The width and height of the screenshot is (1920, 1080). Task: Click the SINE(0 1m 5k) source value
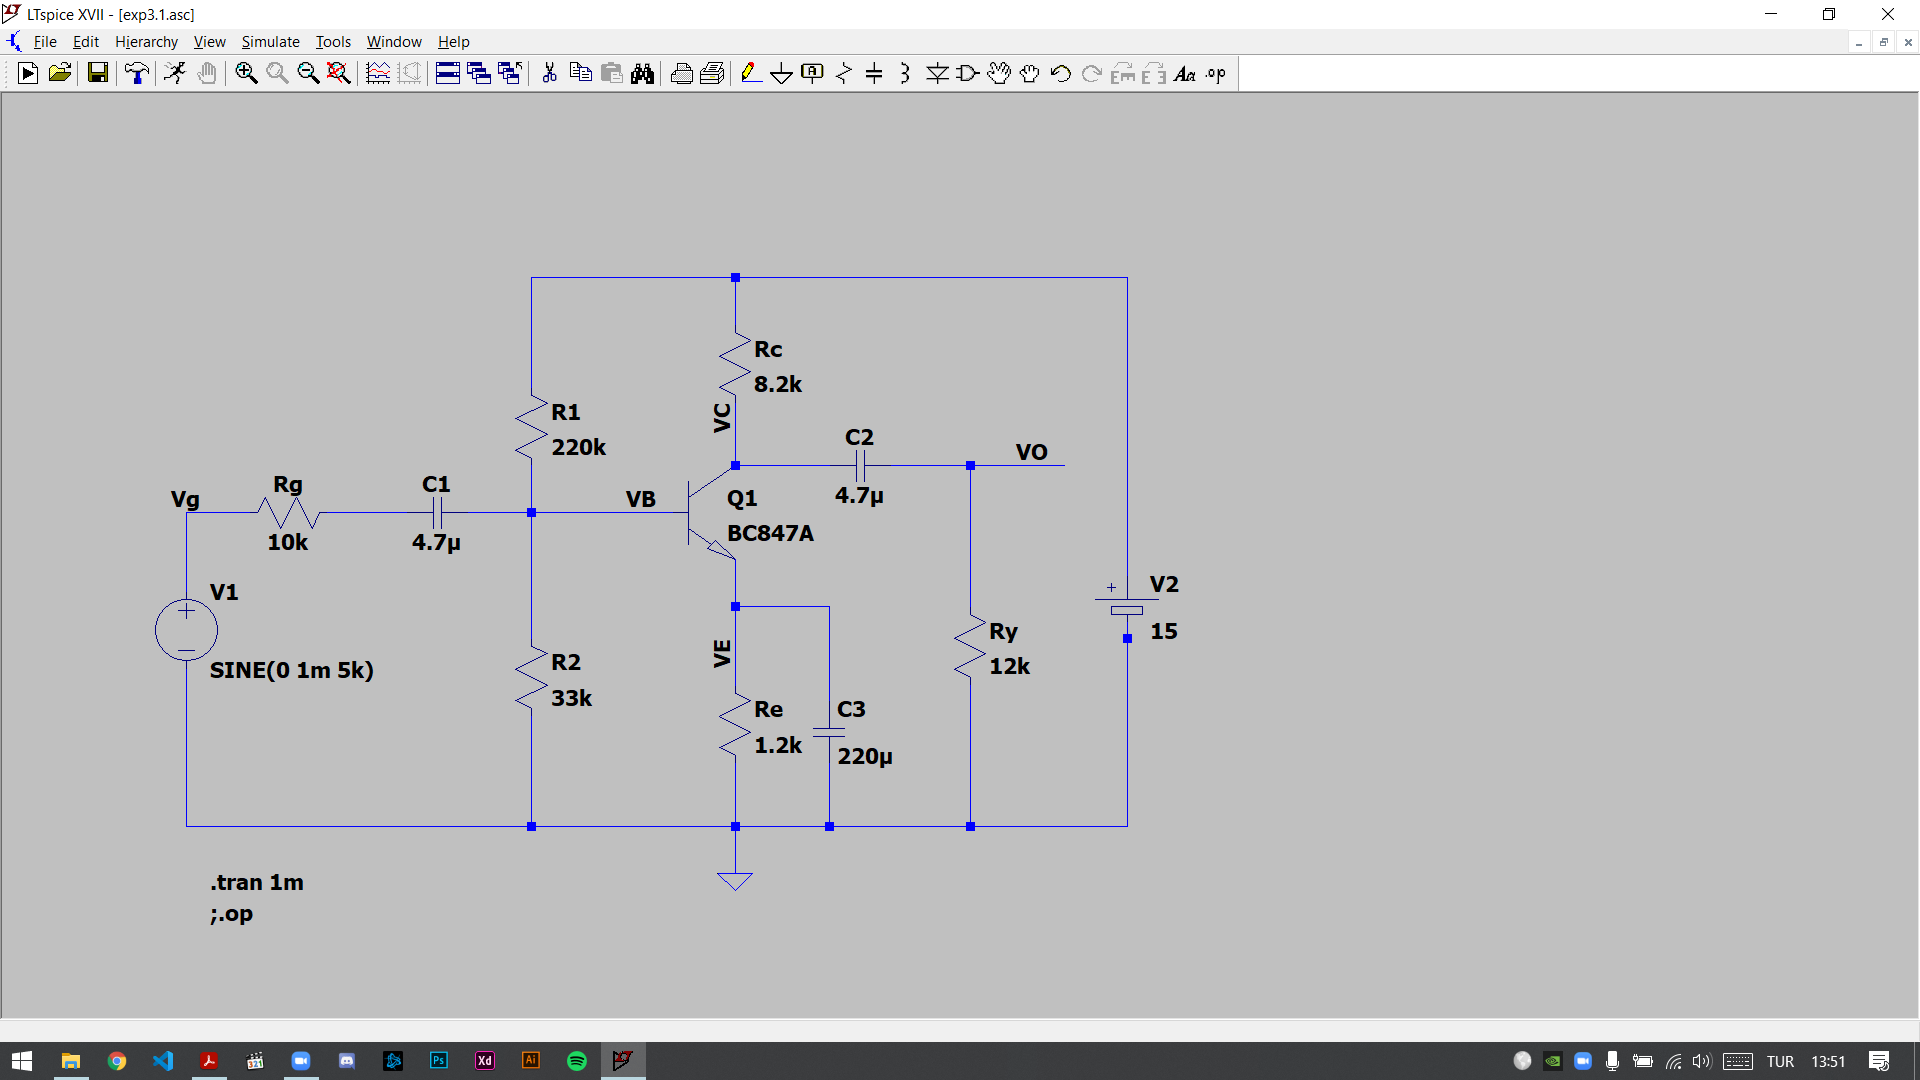[x=291, y=670]
